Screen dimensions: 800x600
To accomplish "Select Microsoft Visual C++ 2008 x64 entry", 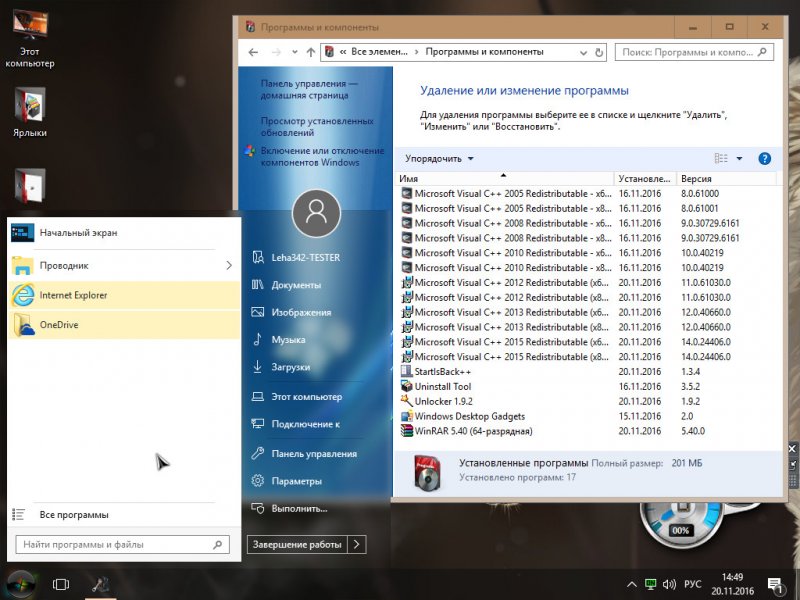I will tap(587, 223).
